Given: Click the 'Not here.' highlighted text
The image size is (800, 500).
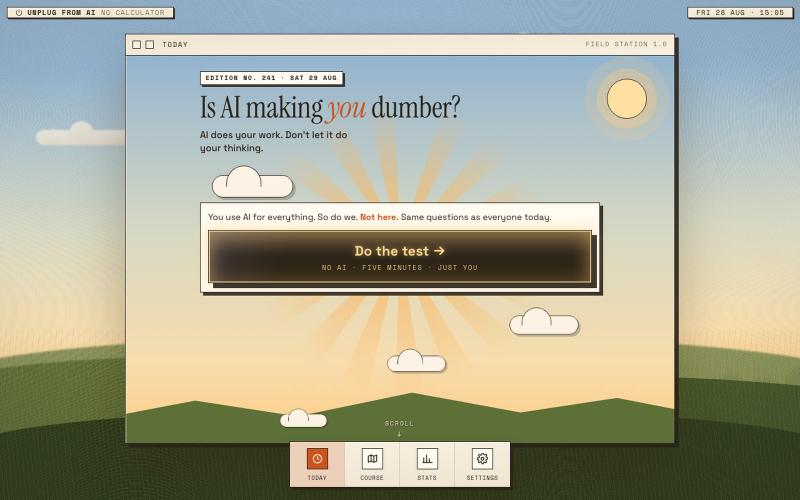Looking at the screenshot, I should (379, 217).
